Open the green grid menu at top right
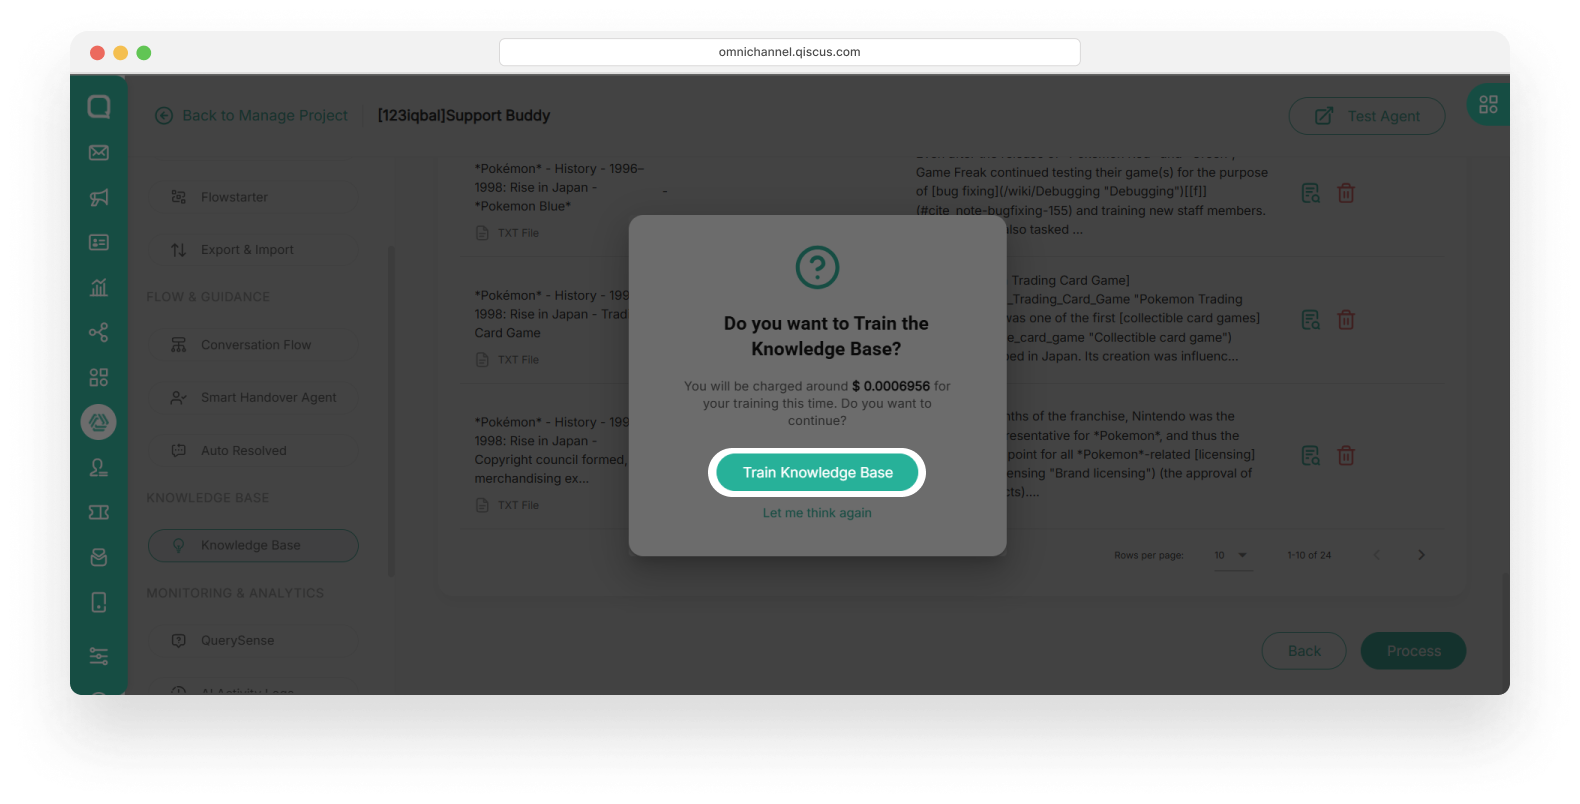The image size is (1580, 804). tap(1488, 104)
